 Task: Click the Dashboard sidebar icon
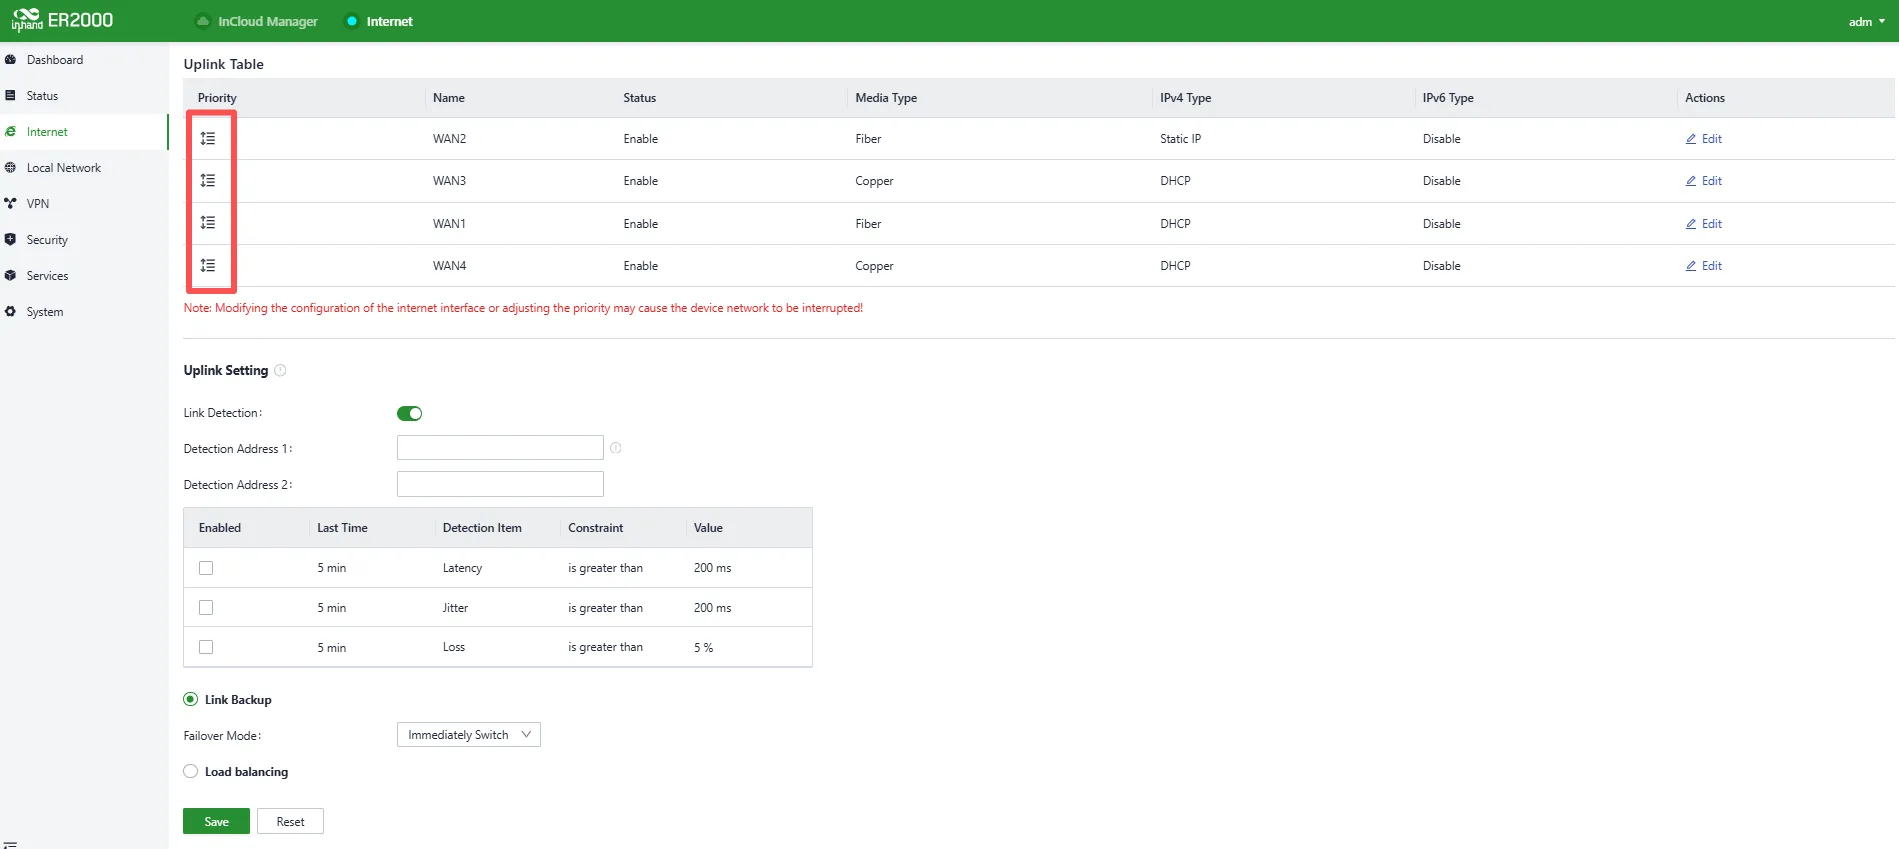tap(10, 60)
